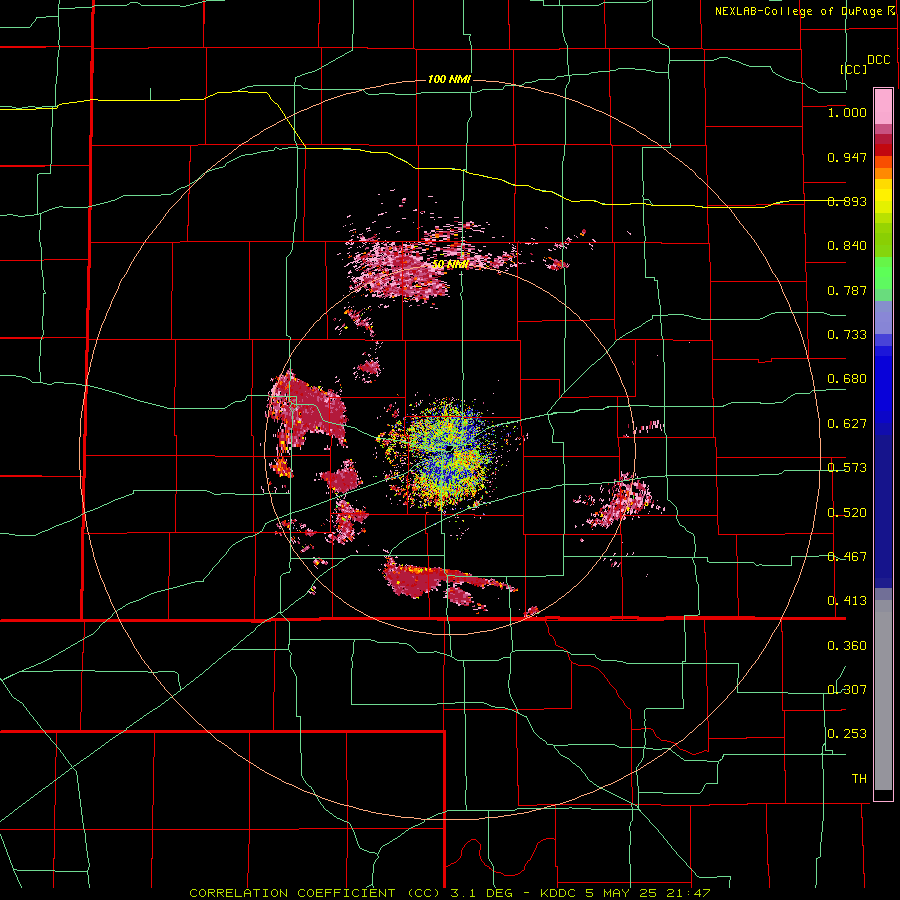Pick the orange band in color bar
The height and width of the screenshot is (900, 900).
[883, 173]
